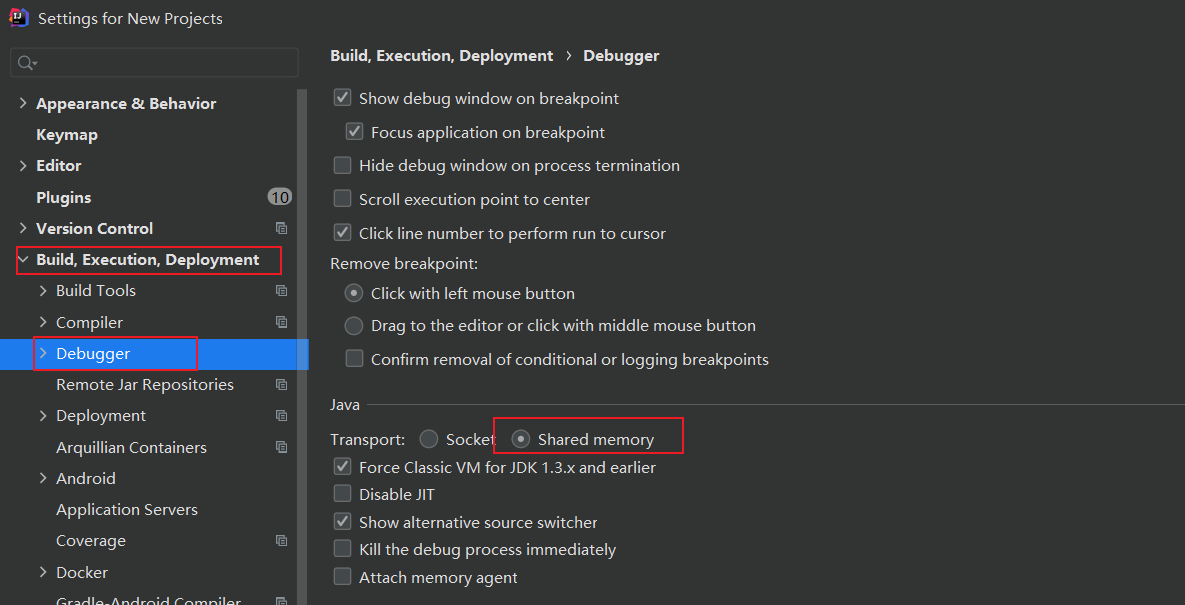Click the project-level icon beside Compiler

click(x=281, y=323)
